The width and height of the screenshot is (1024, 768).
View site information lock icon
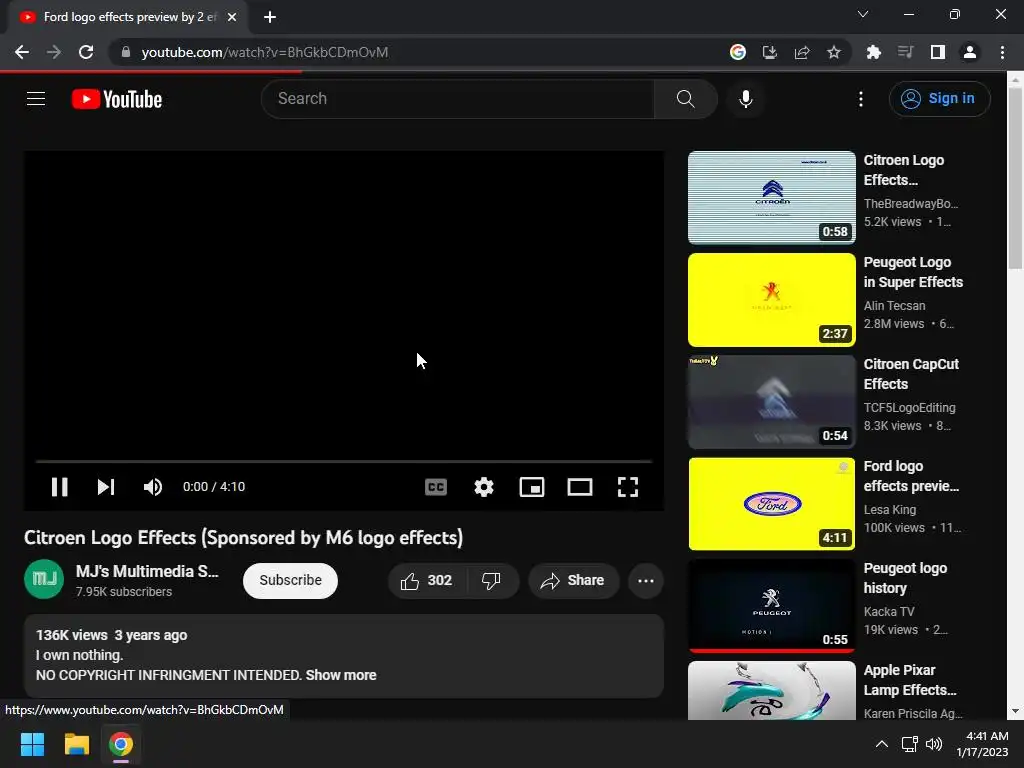(x=125, y=52)
